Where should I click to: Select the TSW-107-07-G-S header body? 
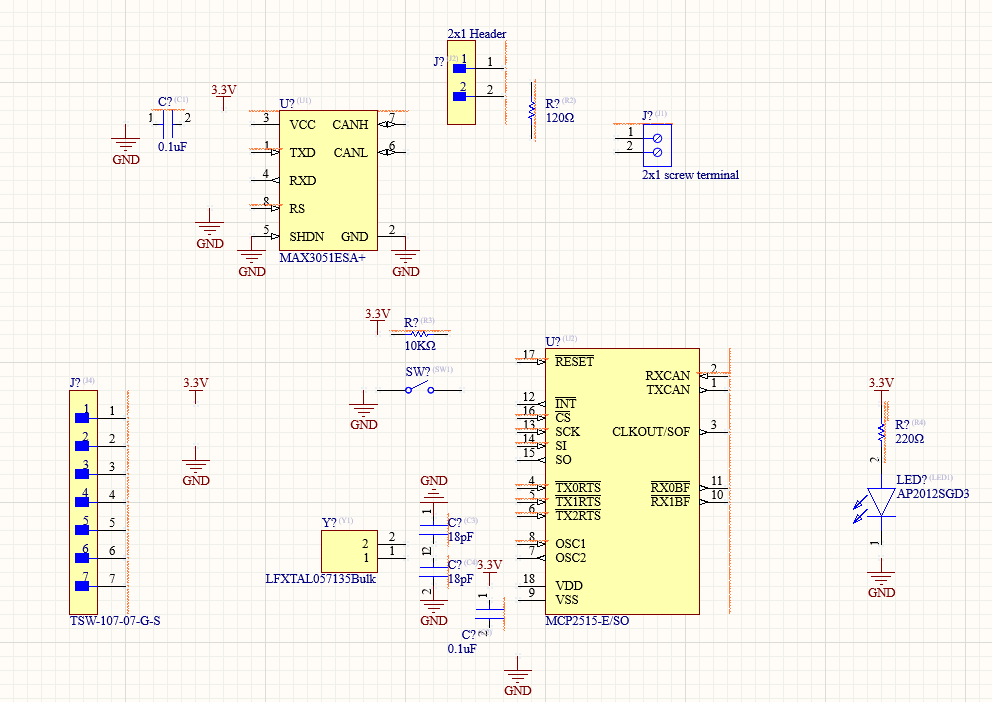click(84, 502)
